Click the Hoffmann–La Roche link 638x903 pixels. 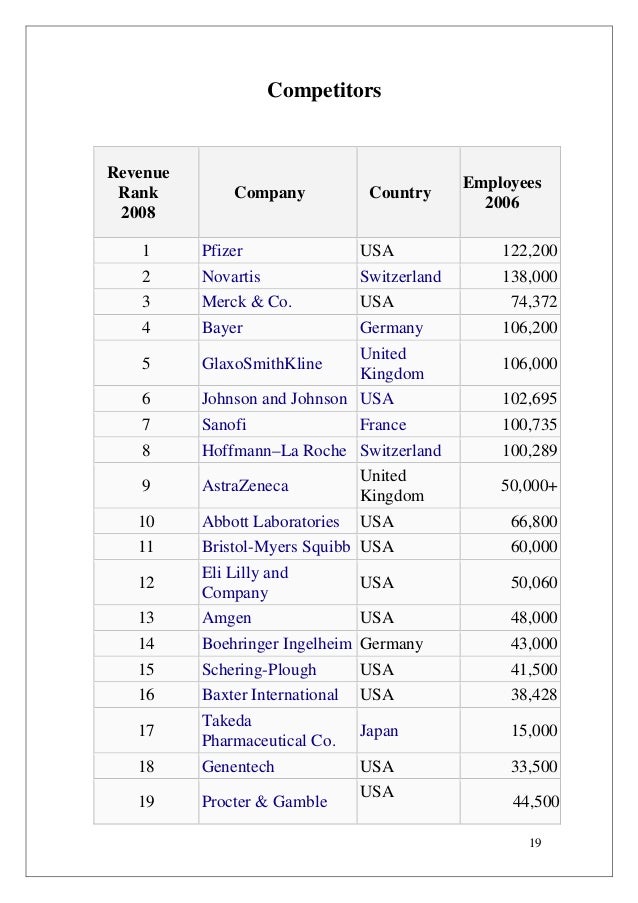click(x=274, y=450)
